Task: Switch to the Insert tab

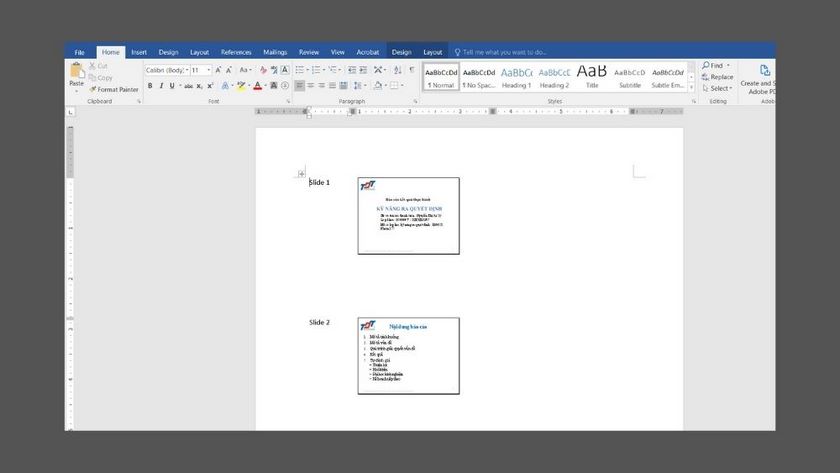Action: (139, 52)
